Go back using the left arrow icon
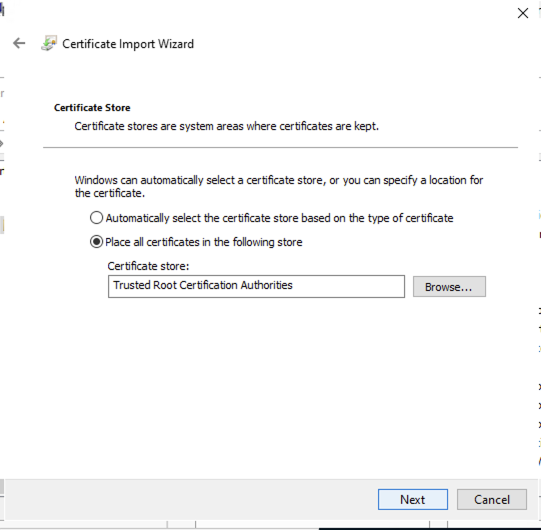Image resolution: width=541 pixels, height=530 pixels. click(19, 43)
